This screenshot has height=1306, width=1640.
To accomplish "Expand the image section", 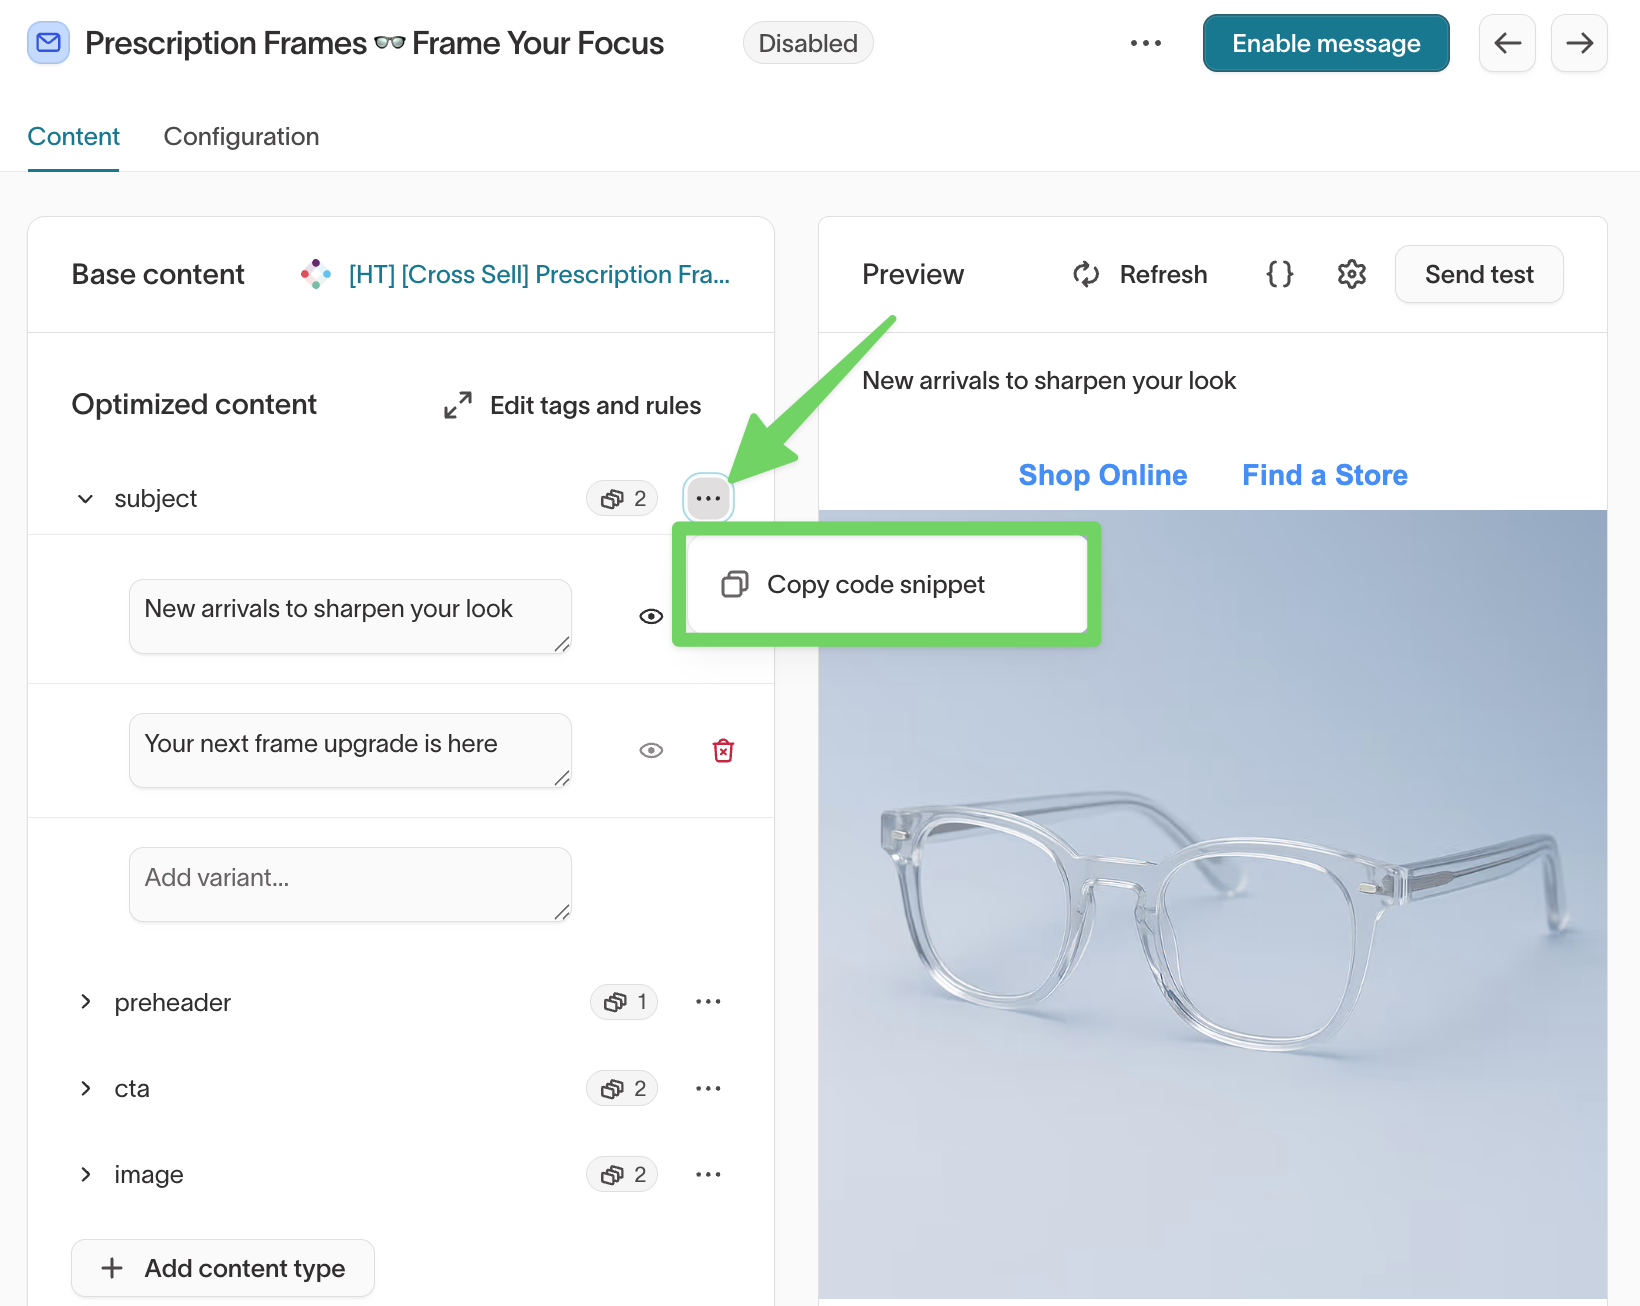I will point(85,1174).
